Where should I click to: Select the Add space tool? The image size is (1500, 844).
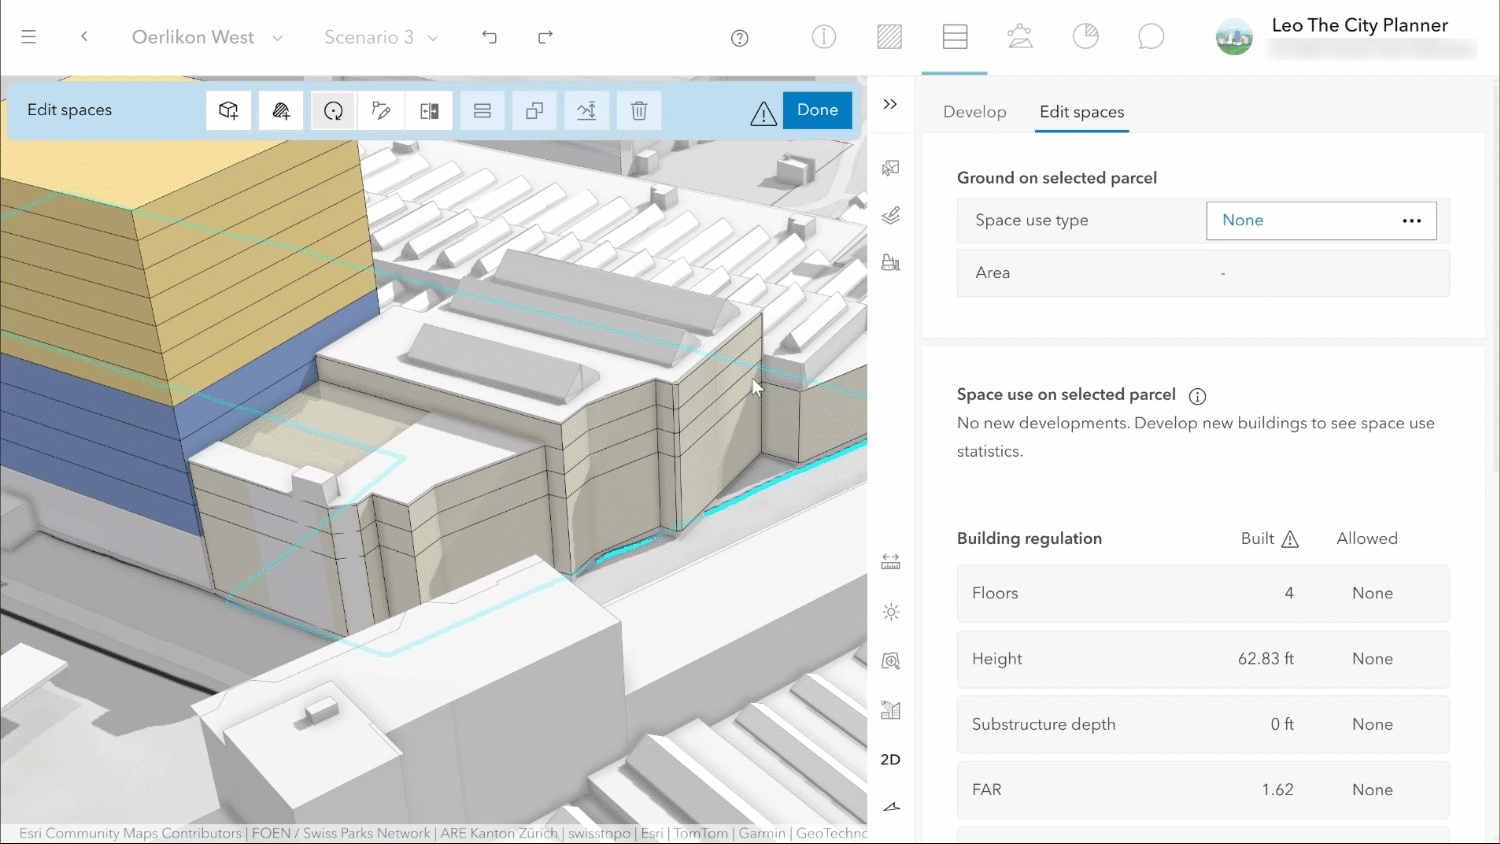[x=281, y=110]
